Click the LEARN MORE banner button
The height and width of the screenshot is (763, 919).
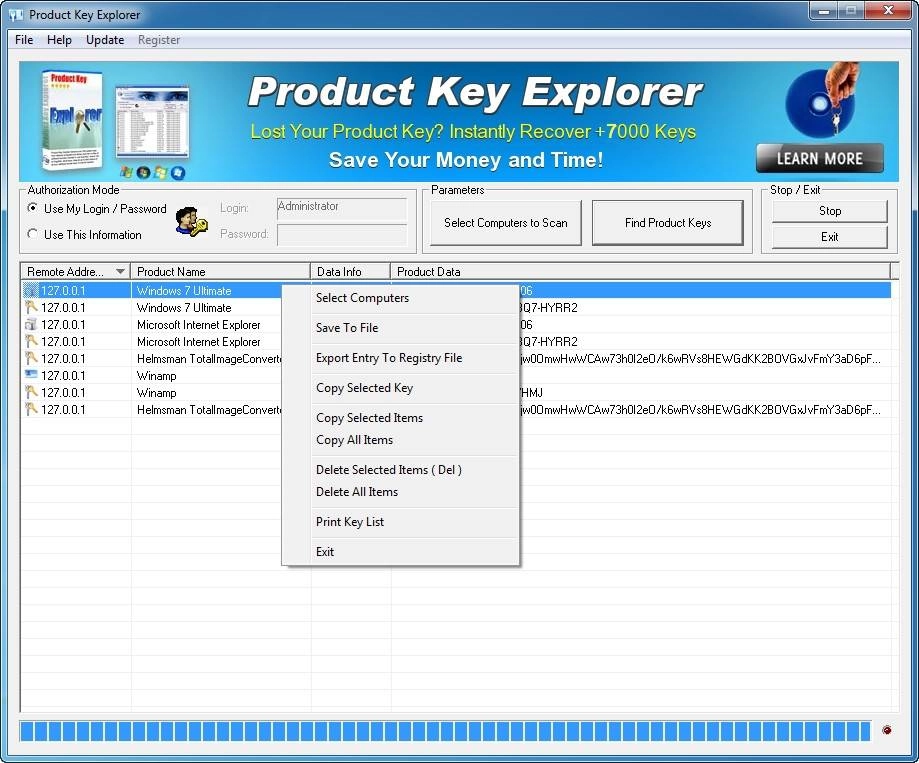pyautogui.click(x=819, y=158)
